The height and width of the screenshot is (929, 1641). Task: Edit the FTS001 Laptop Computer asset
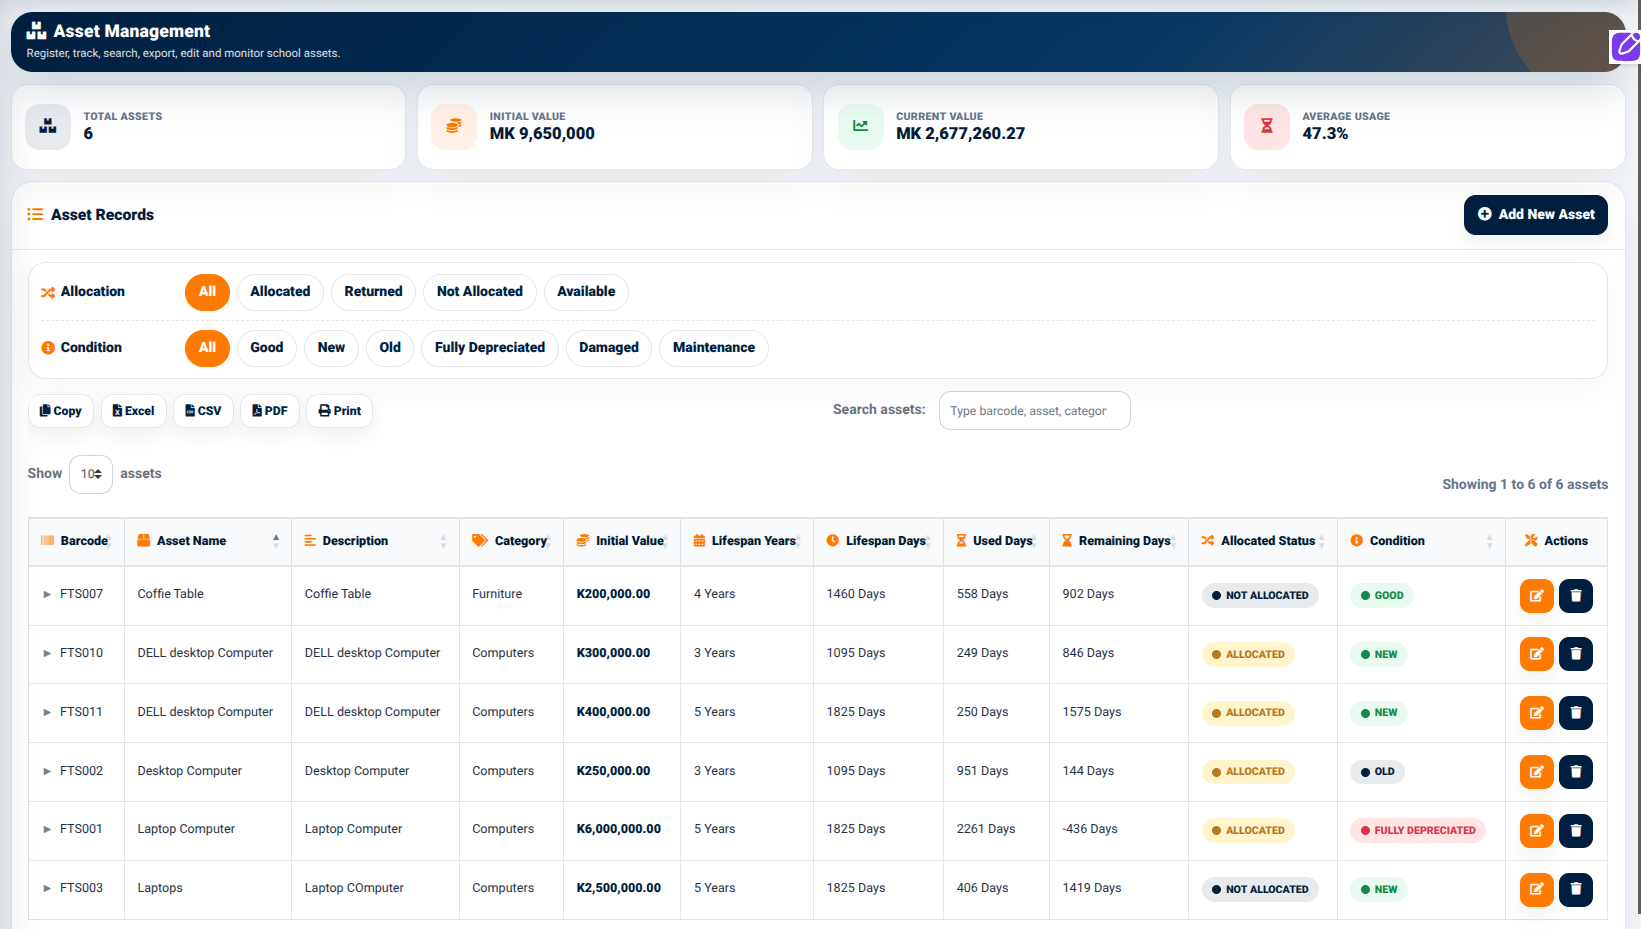1536,831
